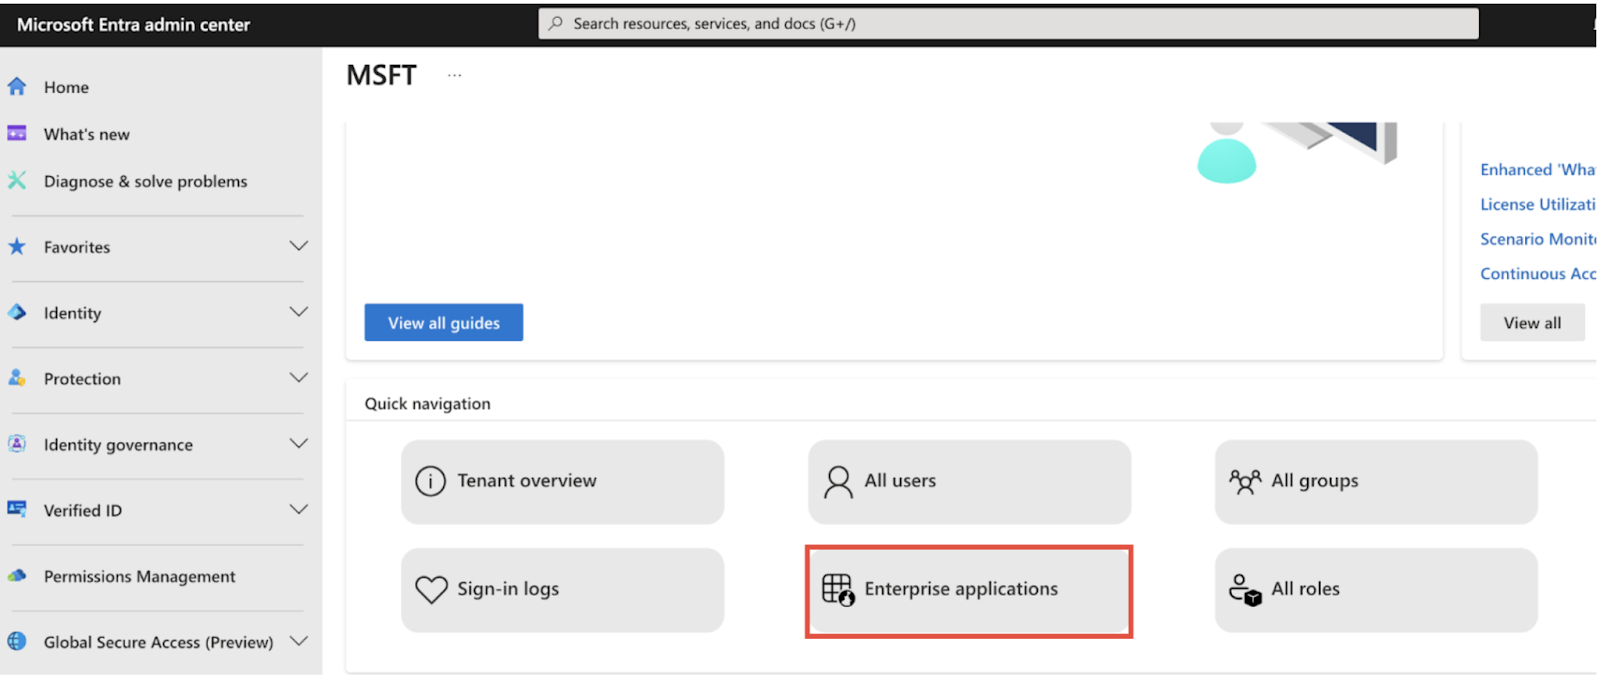Click the Quick navigation heading
This screenshot has width=1600, height=696.
(x=427, y=403)
